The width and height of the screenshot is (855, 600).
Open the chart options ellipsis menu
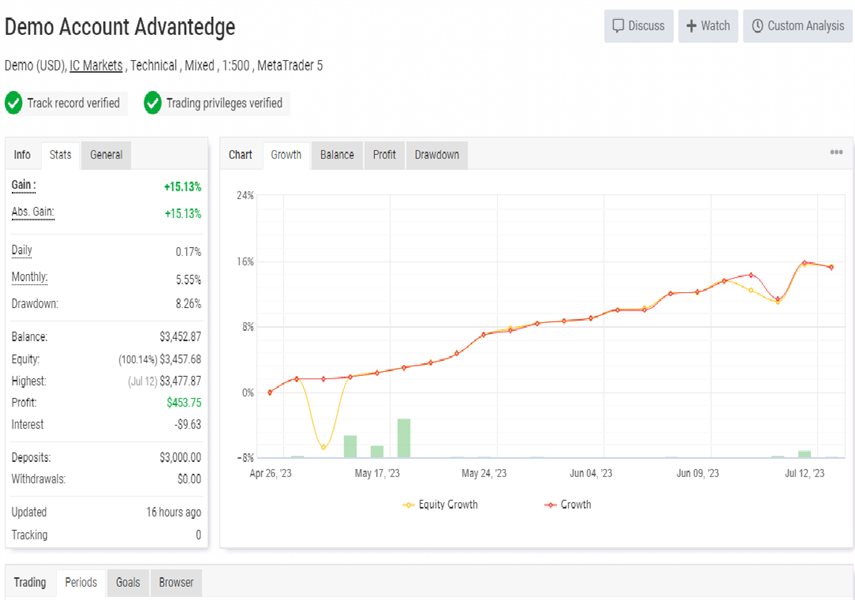point(836,153)
